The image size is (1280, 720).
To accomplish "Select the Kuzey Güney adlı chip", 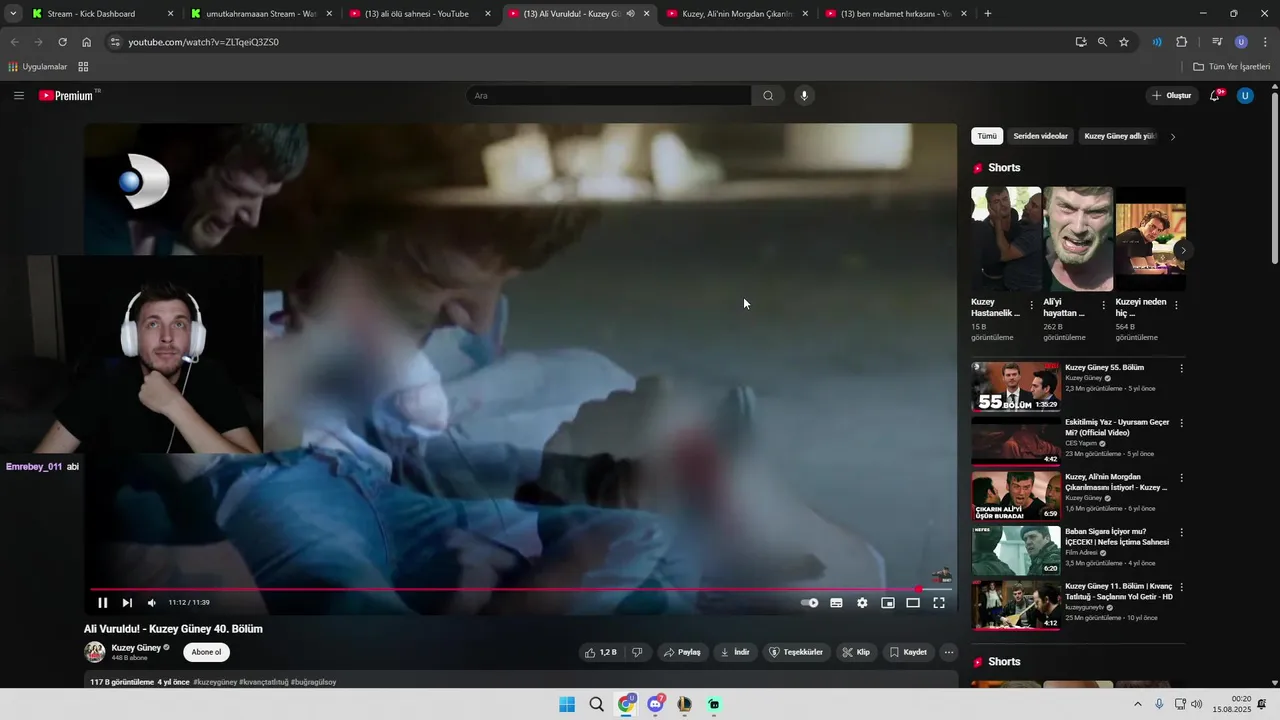I will (1119, 136).
